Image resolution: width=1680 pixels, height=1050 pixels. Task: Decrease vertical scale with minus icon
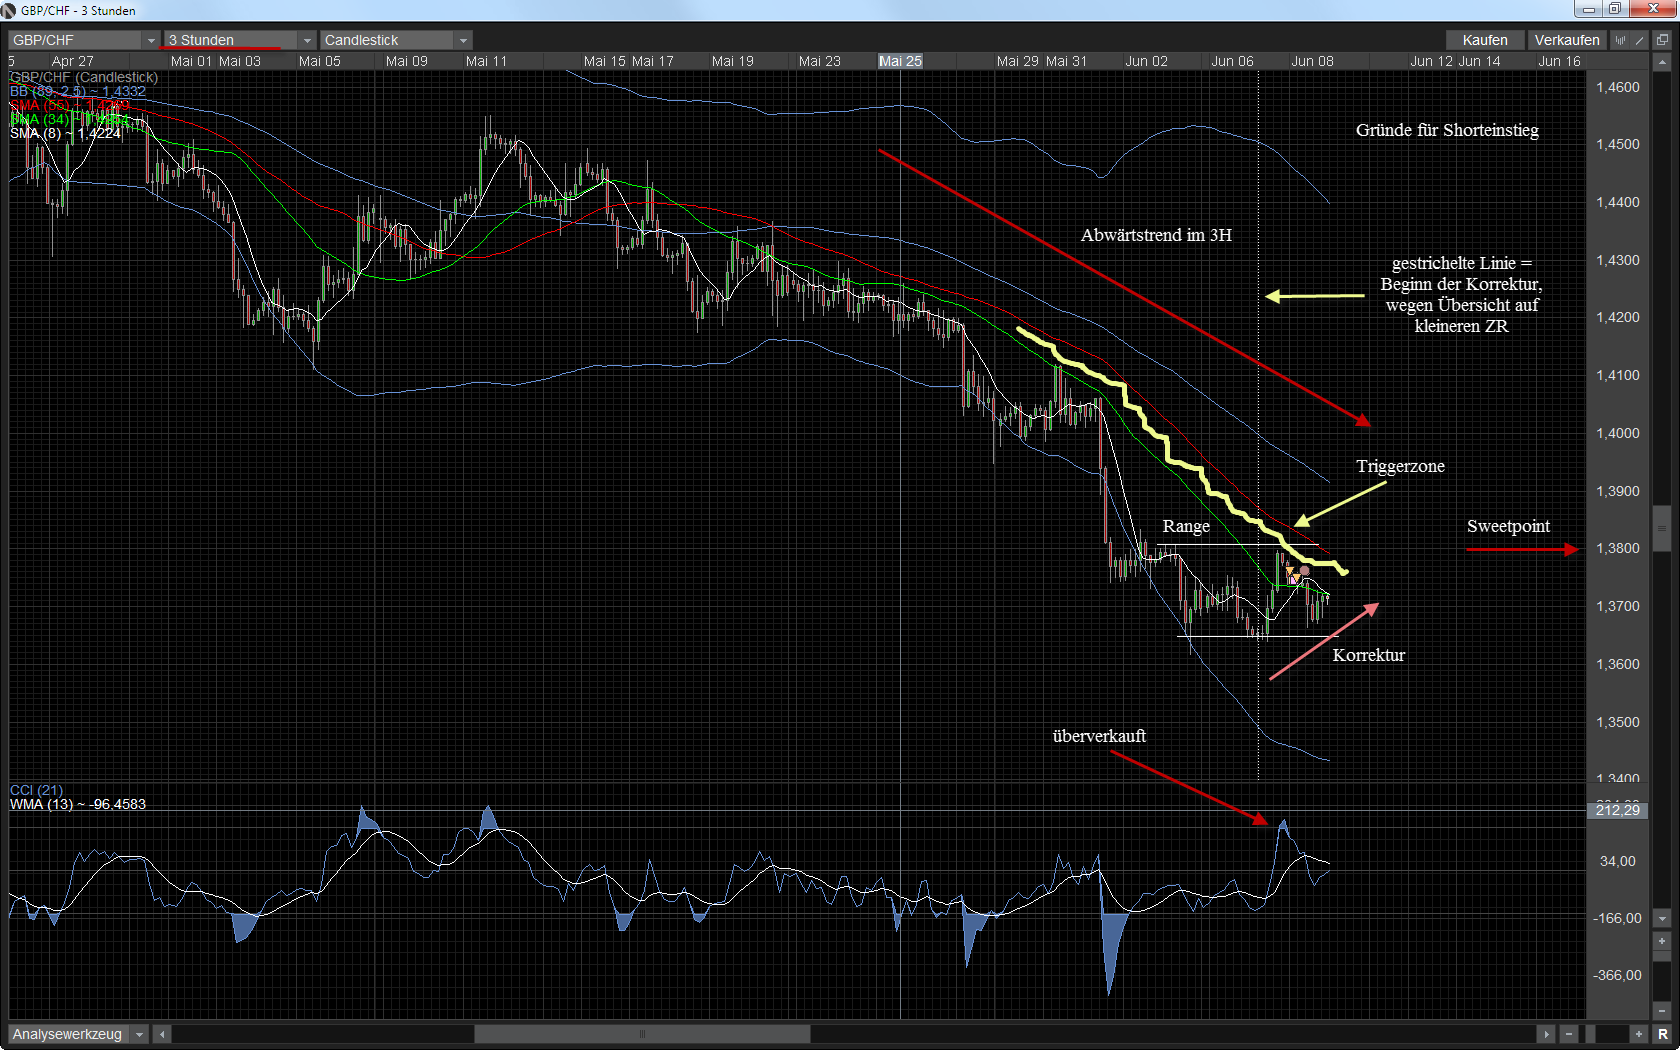click(x=1662, y=1011)
